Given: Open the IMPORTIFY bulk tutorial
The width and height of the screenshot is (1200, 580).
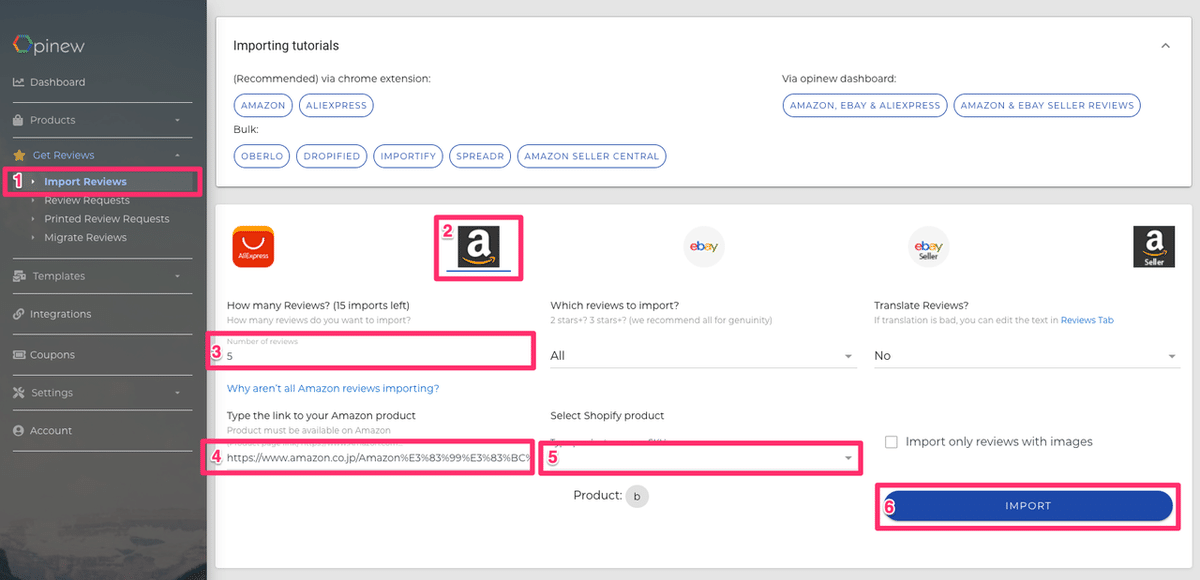Looking at the screenshot, I should (x=408, y=156).
